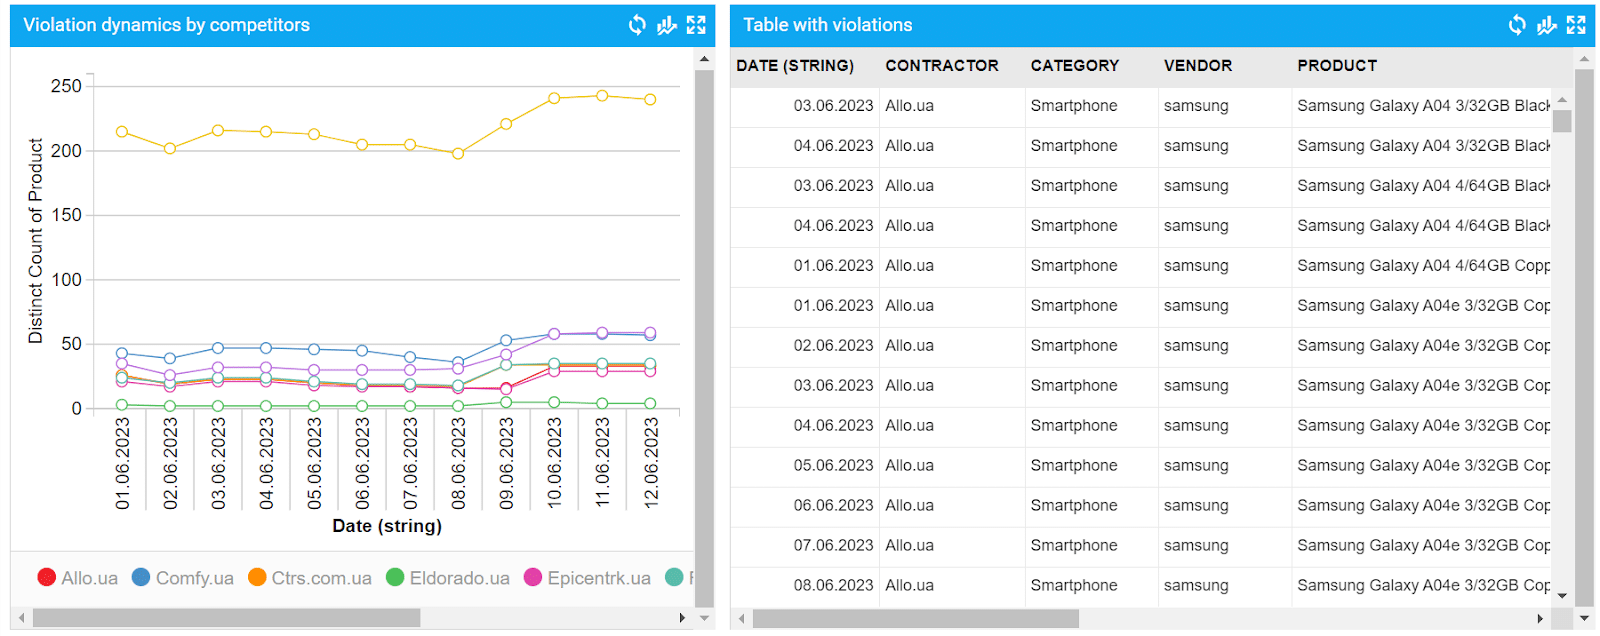Image resolution: width=1600 pixels, height=636 pixels.
Task: Click the VENDOR column header
Action: pos(1197,66)
